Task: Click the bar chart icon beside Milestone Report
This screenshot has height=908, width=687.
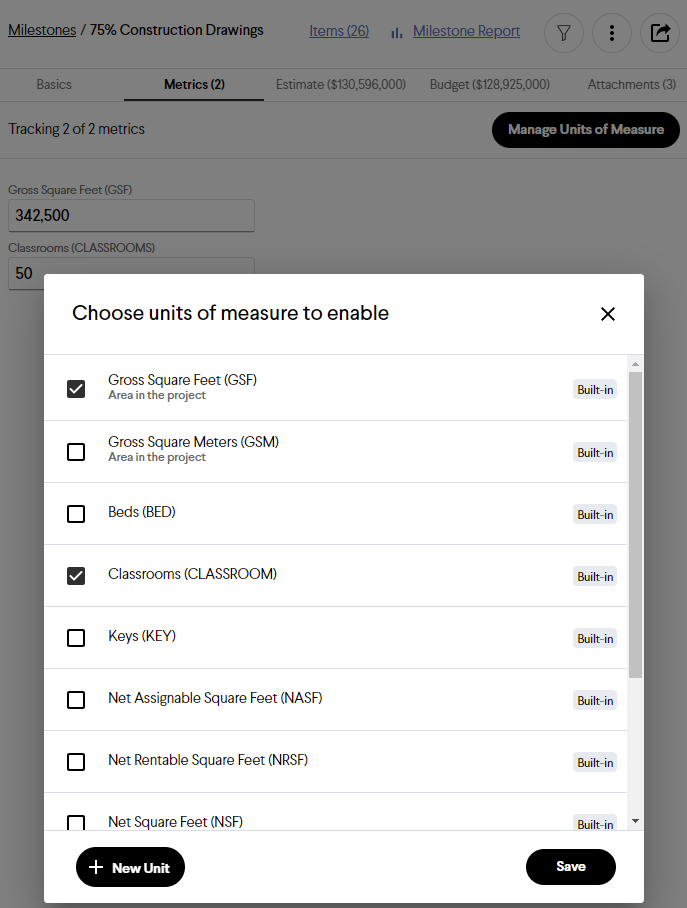Action: point(397,33)
